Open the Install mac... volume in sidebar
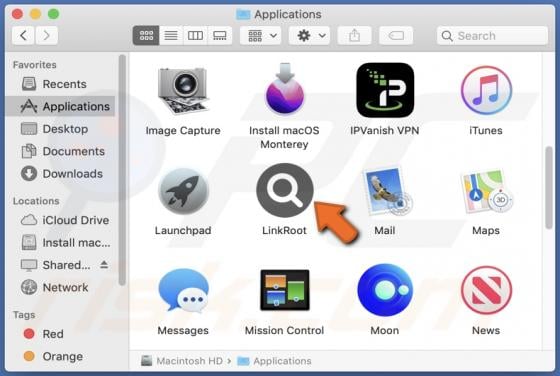This screenshot has width=560, height=376. (61, 242)
